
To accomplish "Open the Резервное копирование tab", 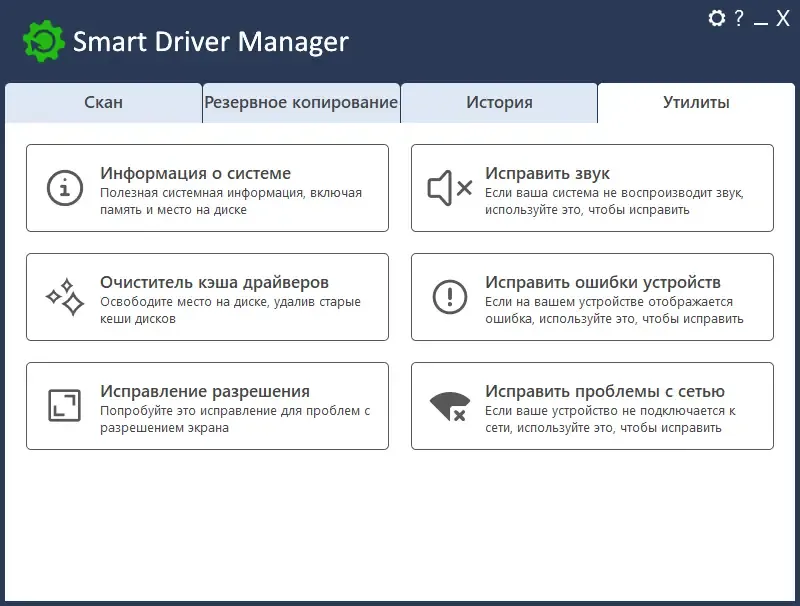I will point(300,101).
